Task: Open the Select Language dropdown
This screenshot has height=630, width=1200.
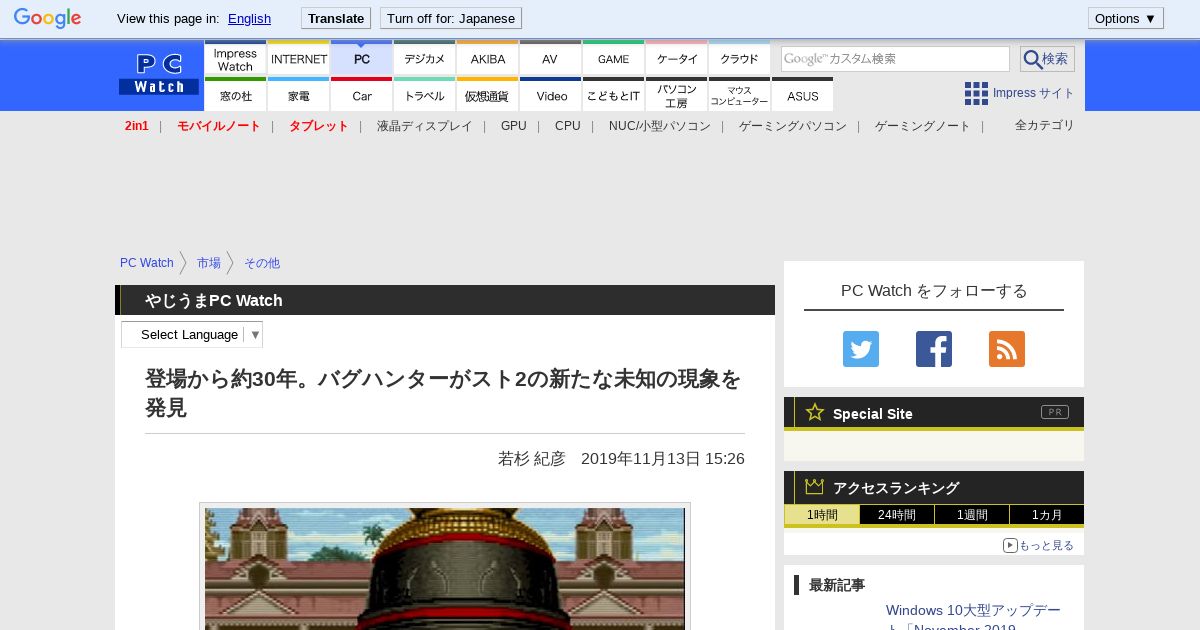Action: pyautogui.click(x=192, y=334)
